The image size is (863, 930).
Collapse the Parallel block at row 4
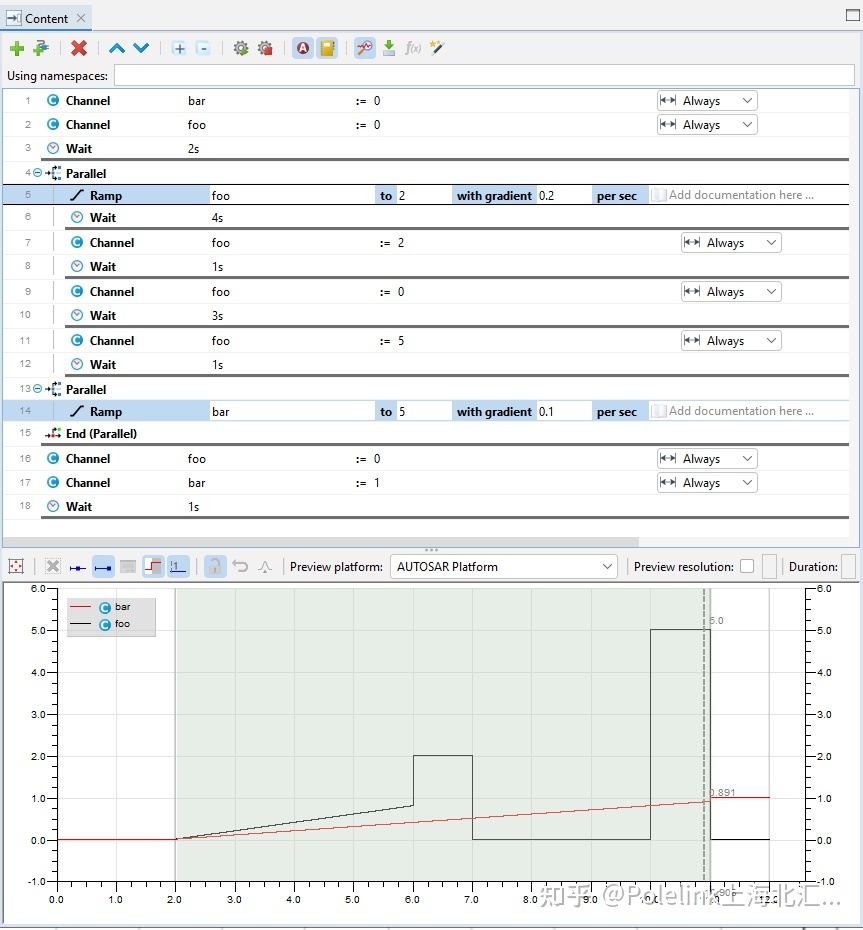pyautogui.click(x=38, y=173)
